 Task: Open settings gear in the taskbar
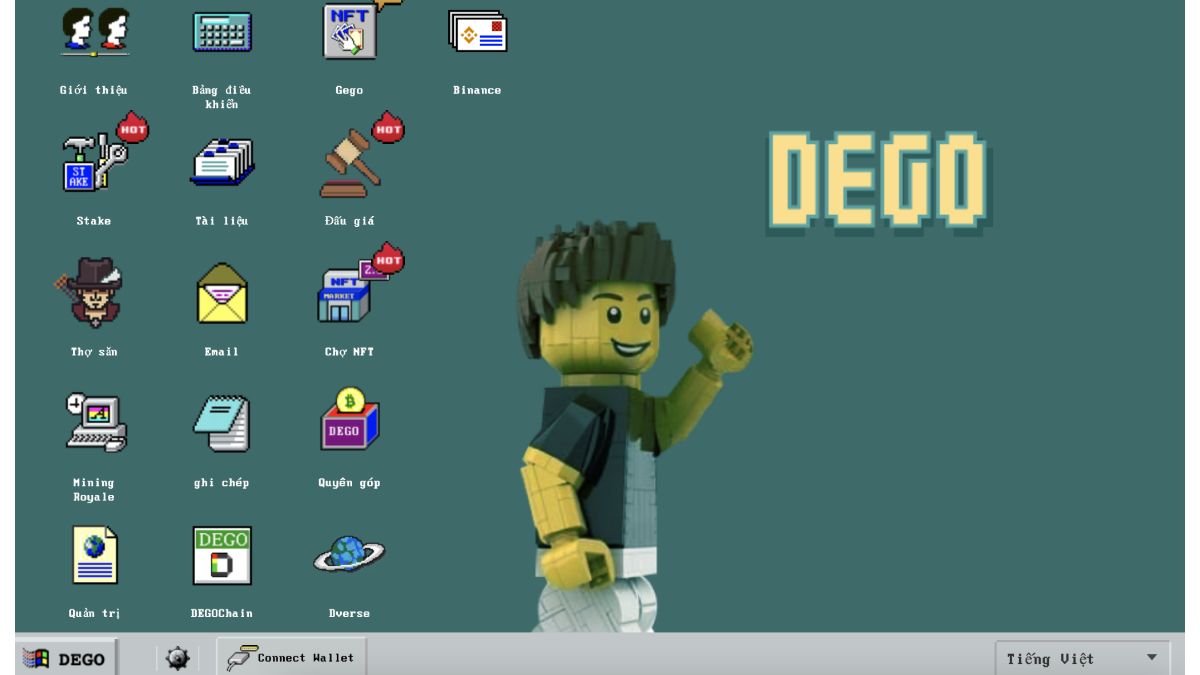tap(178, 658)
